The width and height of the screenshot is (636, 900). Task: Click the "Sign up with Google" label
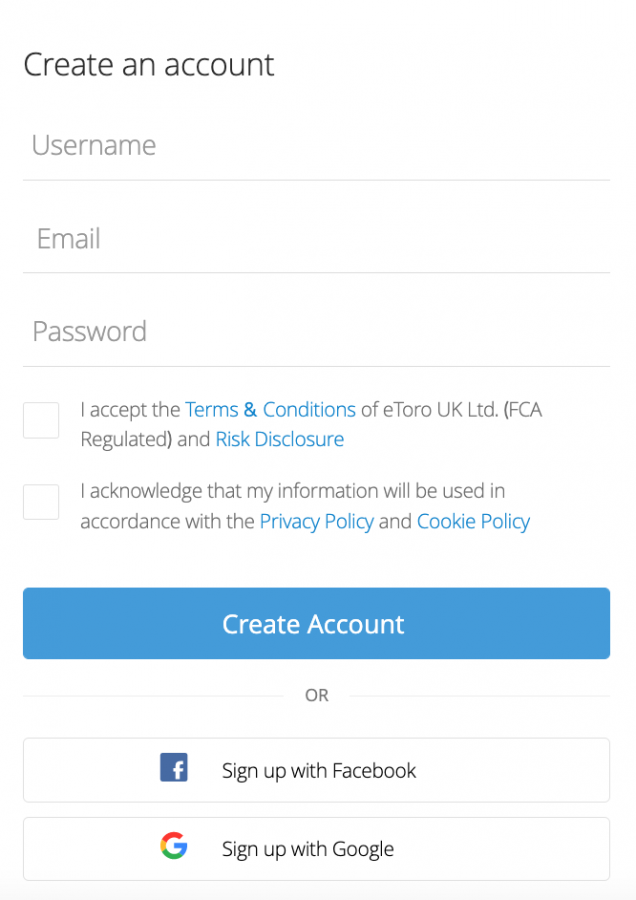(x=308, y=849)
